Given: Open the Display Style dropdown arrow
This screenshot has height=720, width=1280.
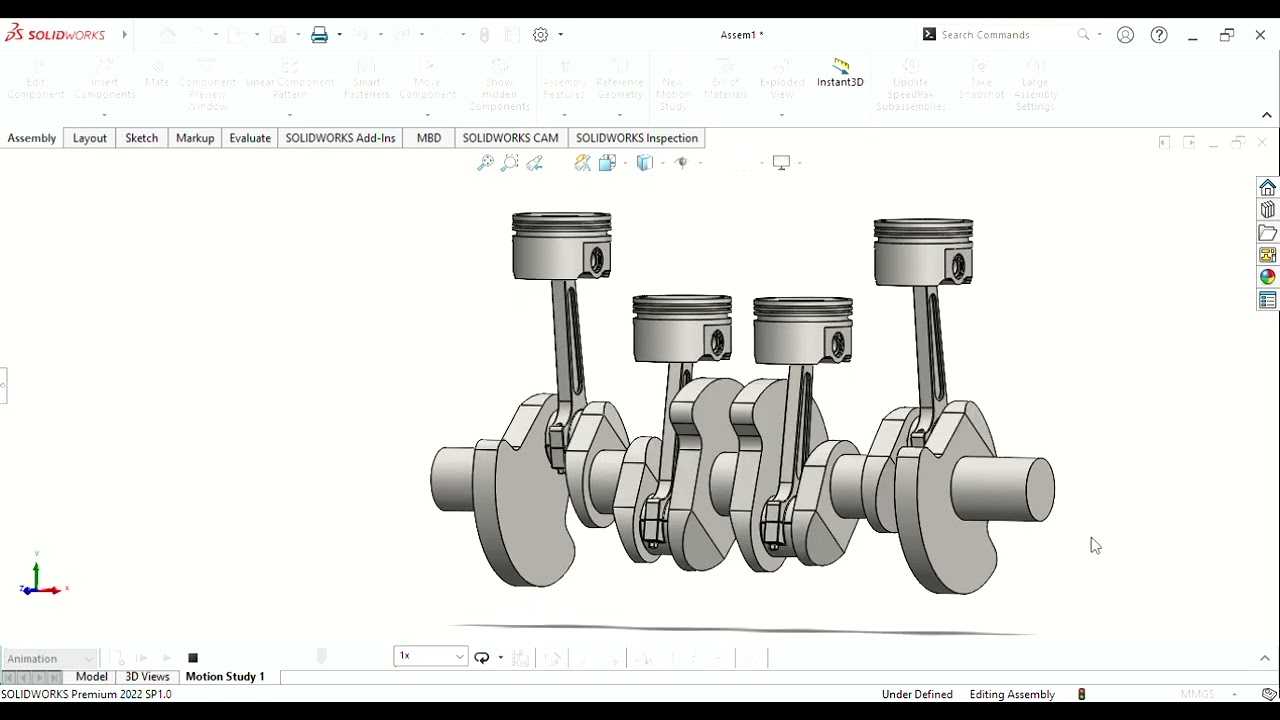Looking at the screenshot, I should pos(662,163).
